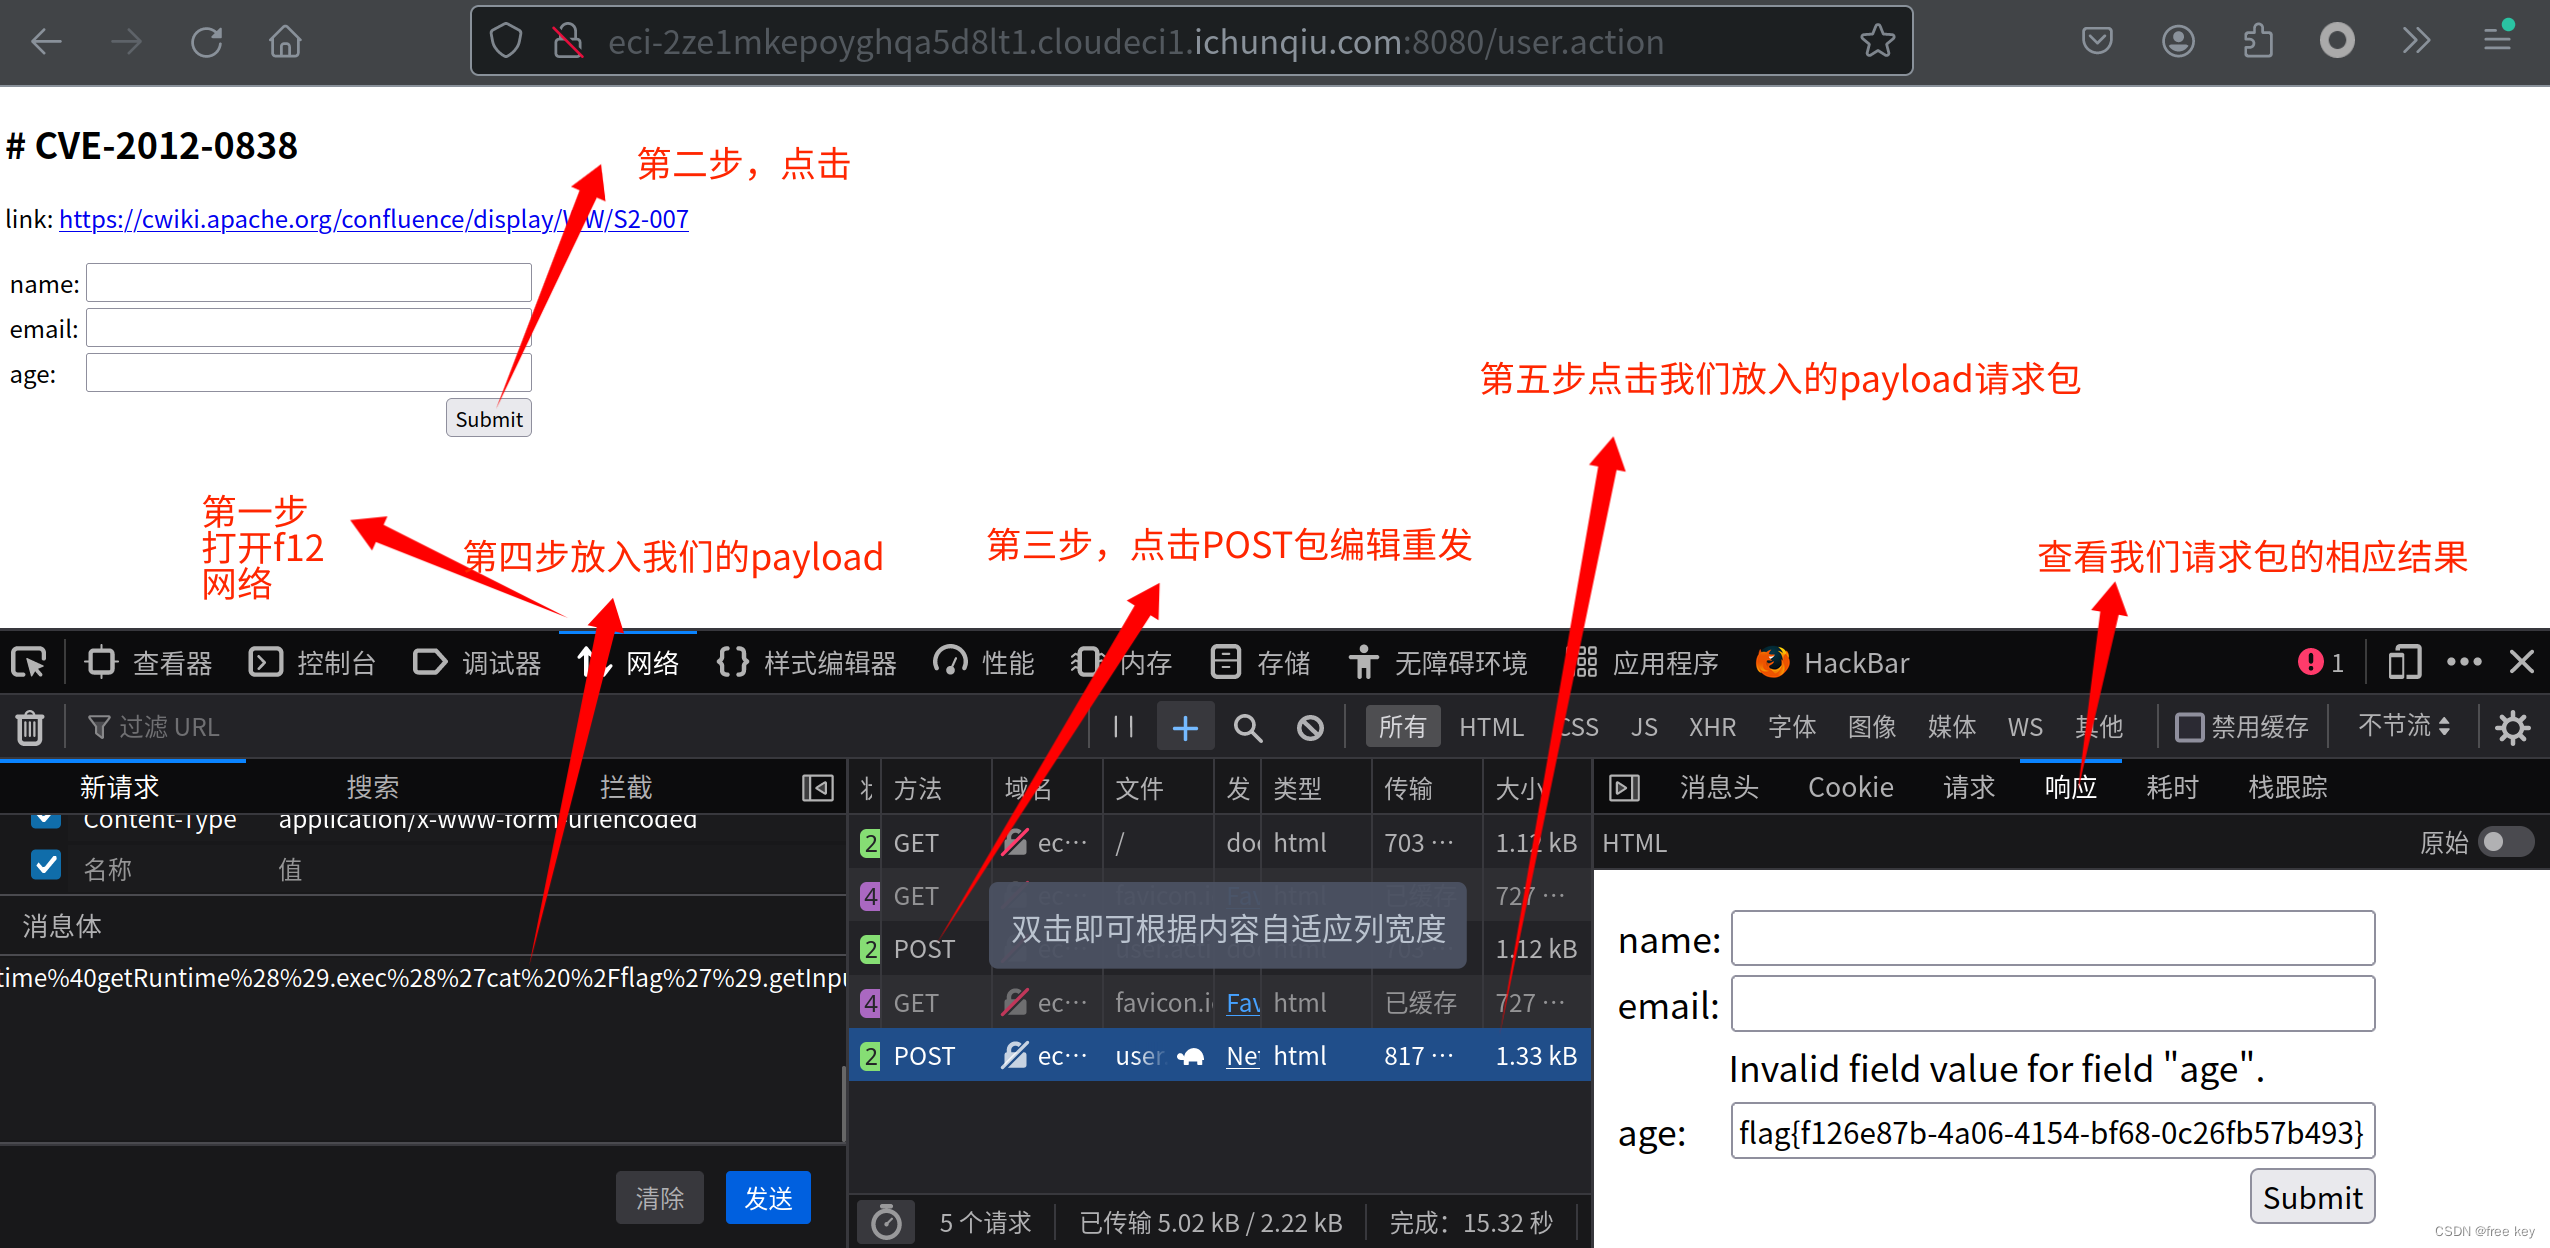Toggle responsive design mode in DevTools
2550x1248 pixels.
[x=2404, y=662]
